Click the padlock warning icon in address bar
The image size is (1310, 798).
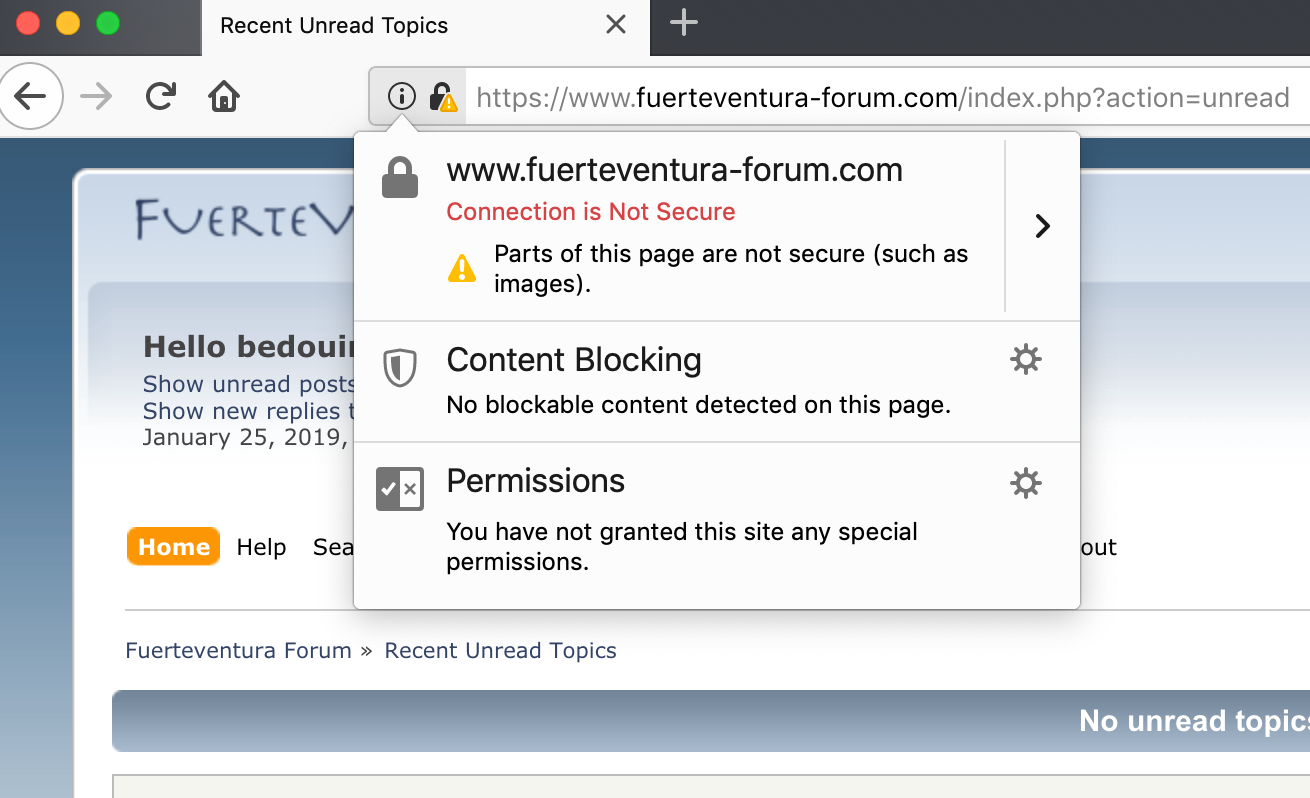point(442,97)
